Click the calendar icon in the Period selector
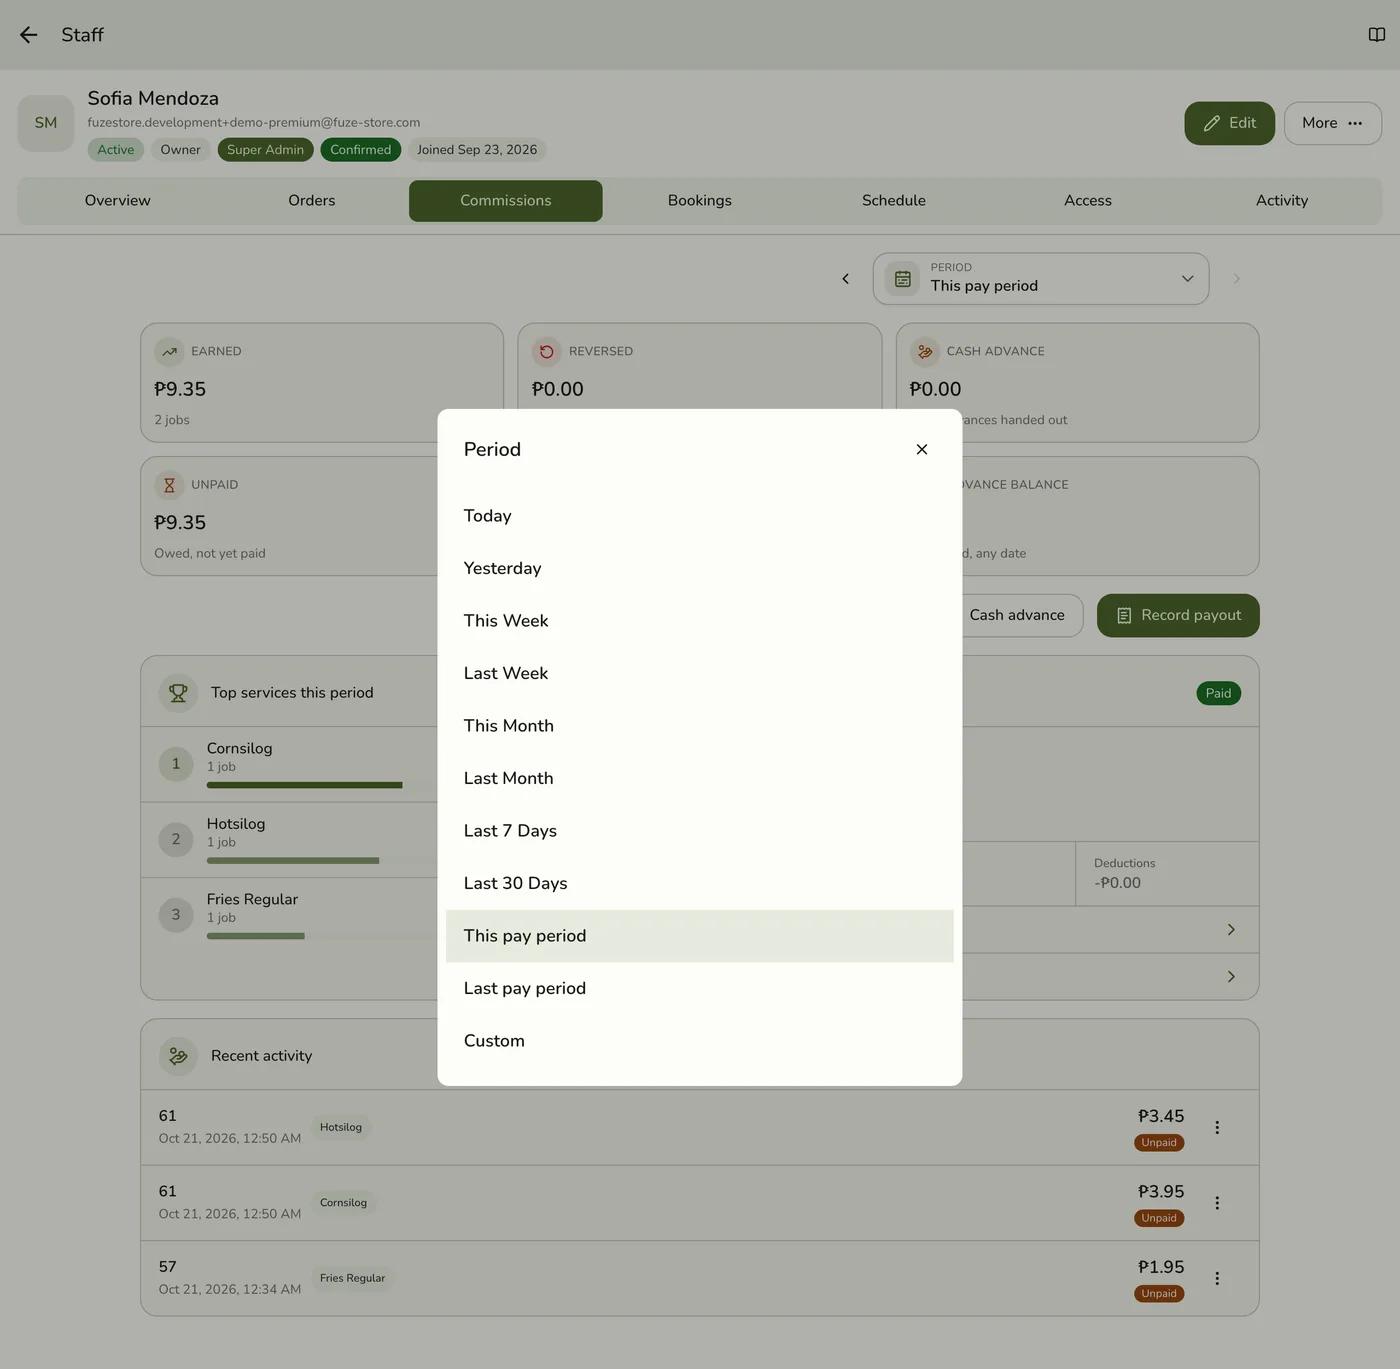The image size is (1400, 1369). pos(903,279)
